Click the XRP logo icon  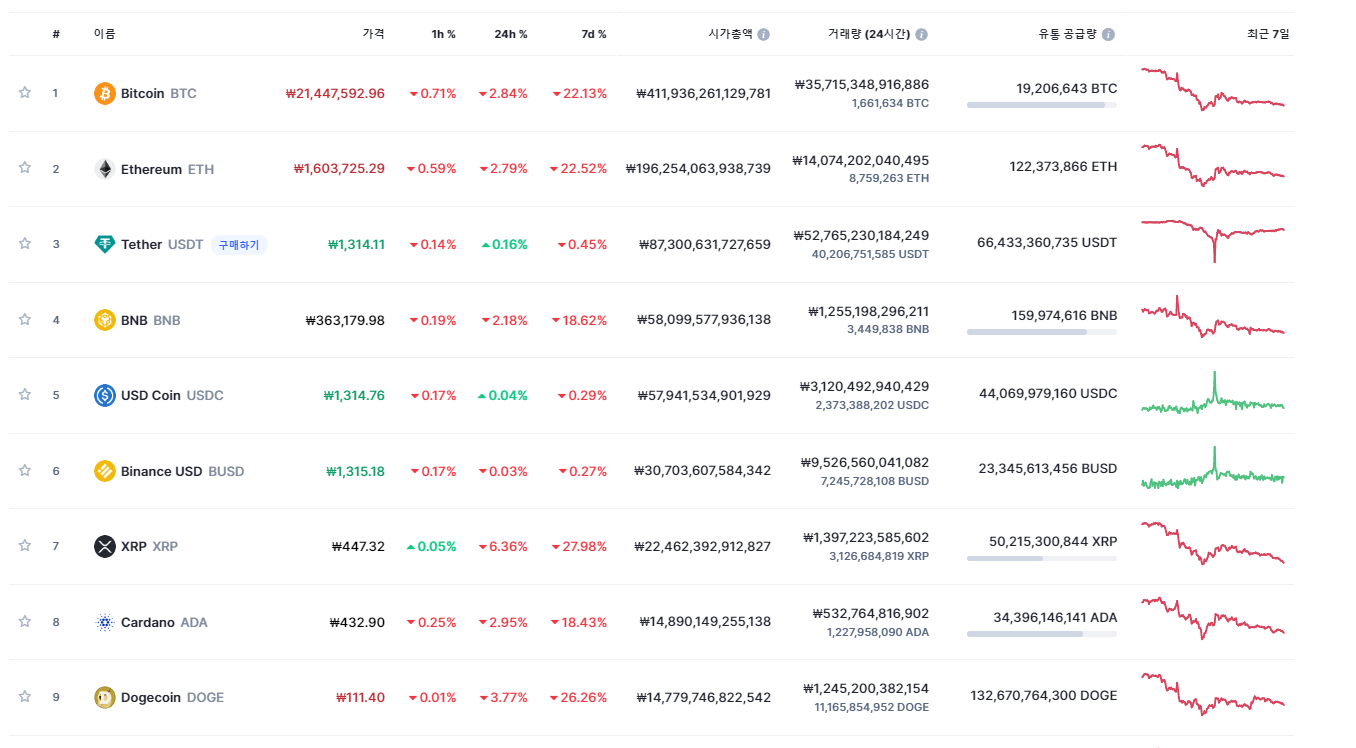tap(105, 546)
